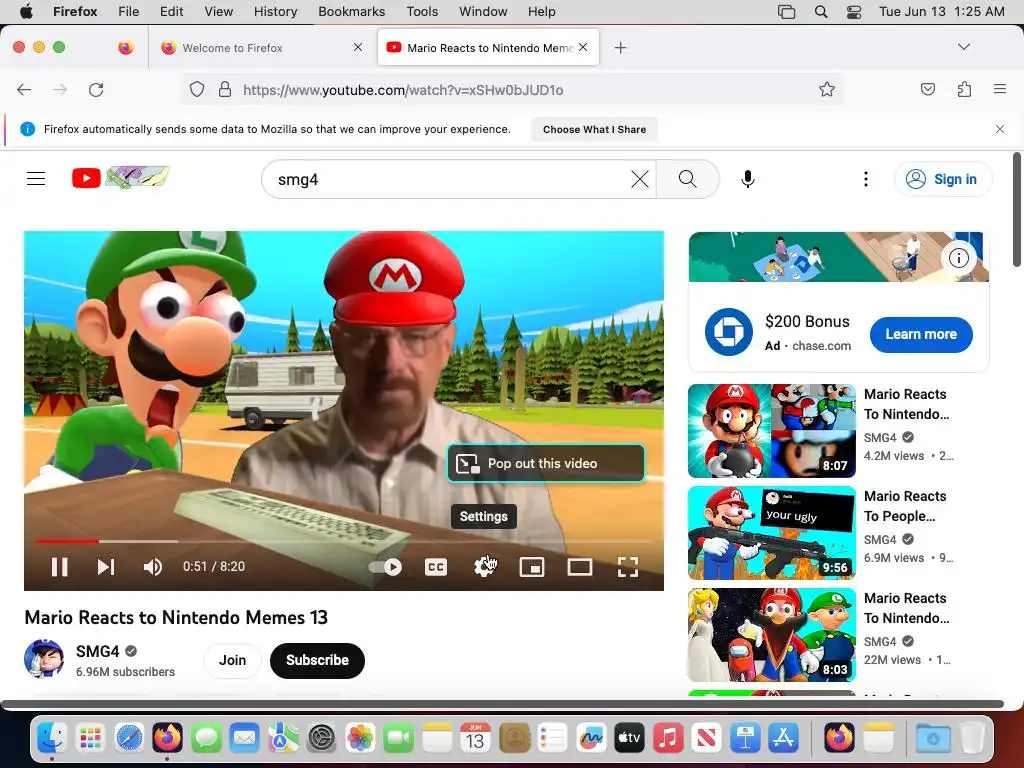Go back in Firefox

pos(24,89)
